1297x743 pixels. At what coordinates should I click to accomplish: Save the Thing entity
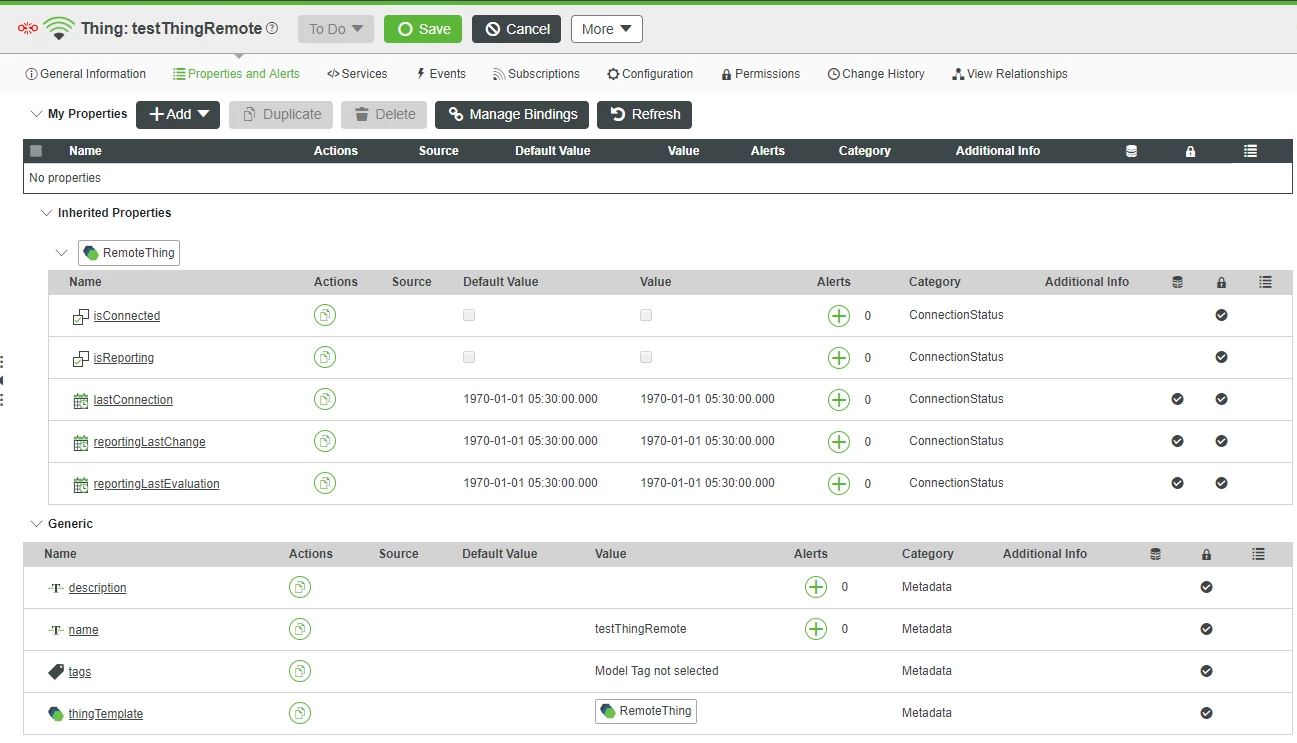[423, 29]
